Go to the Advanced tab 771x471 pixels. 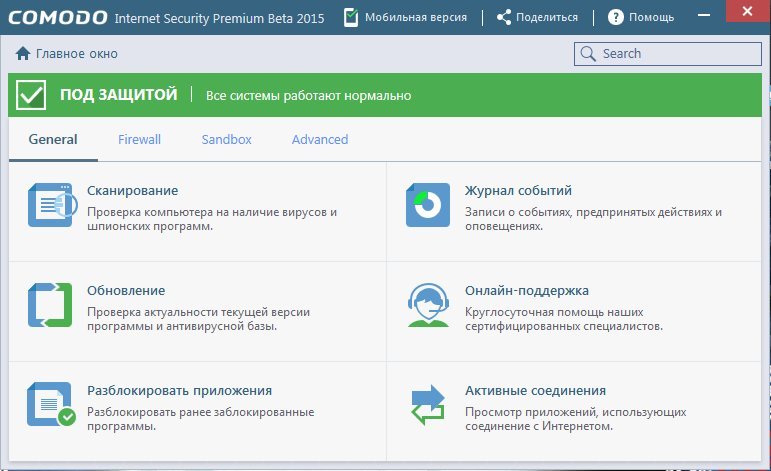click(320, 140)
